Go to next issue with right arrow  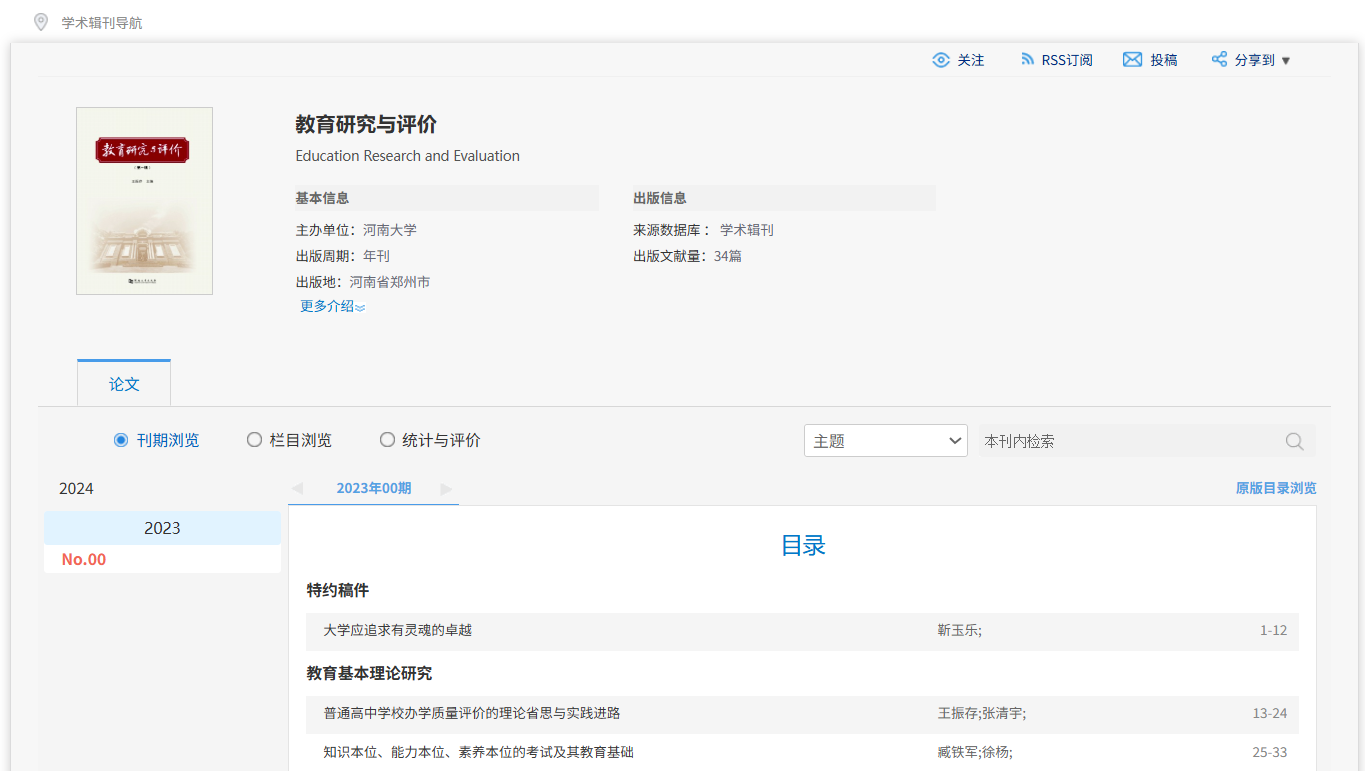coord(446,489)
